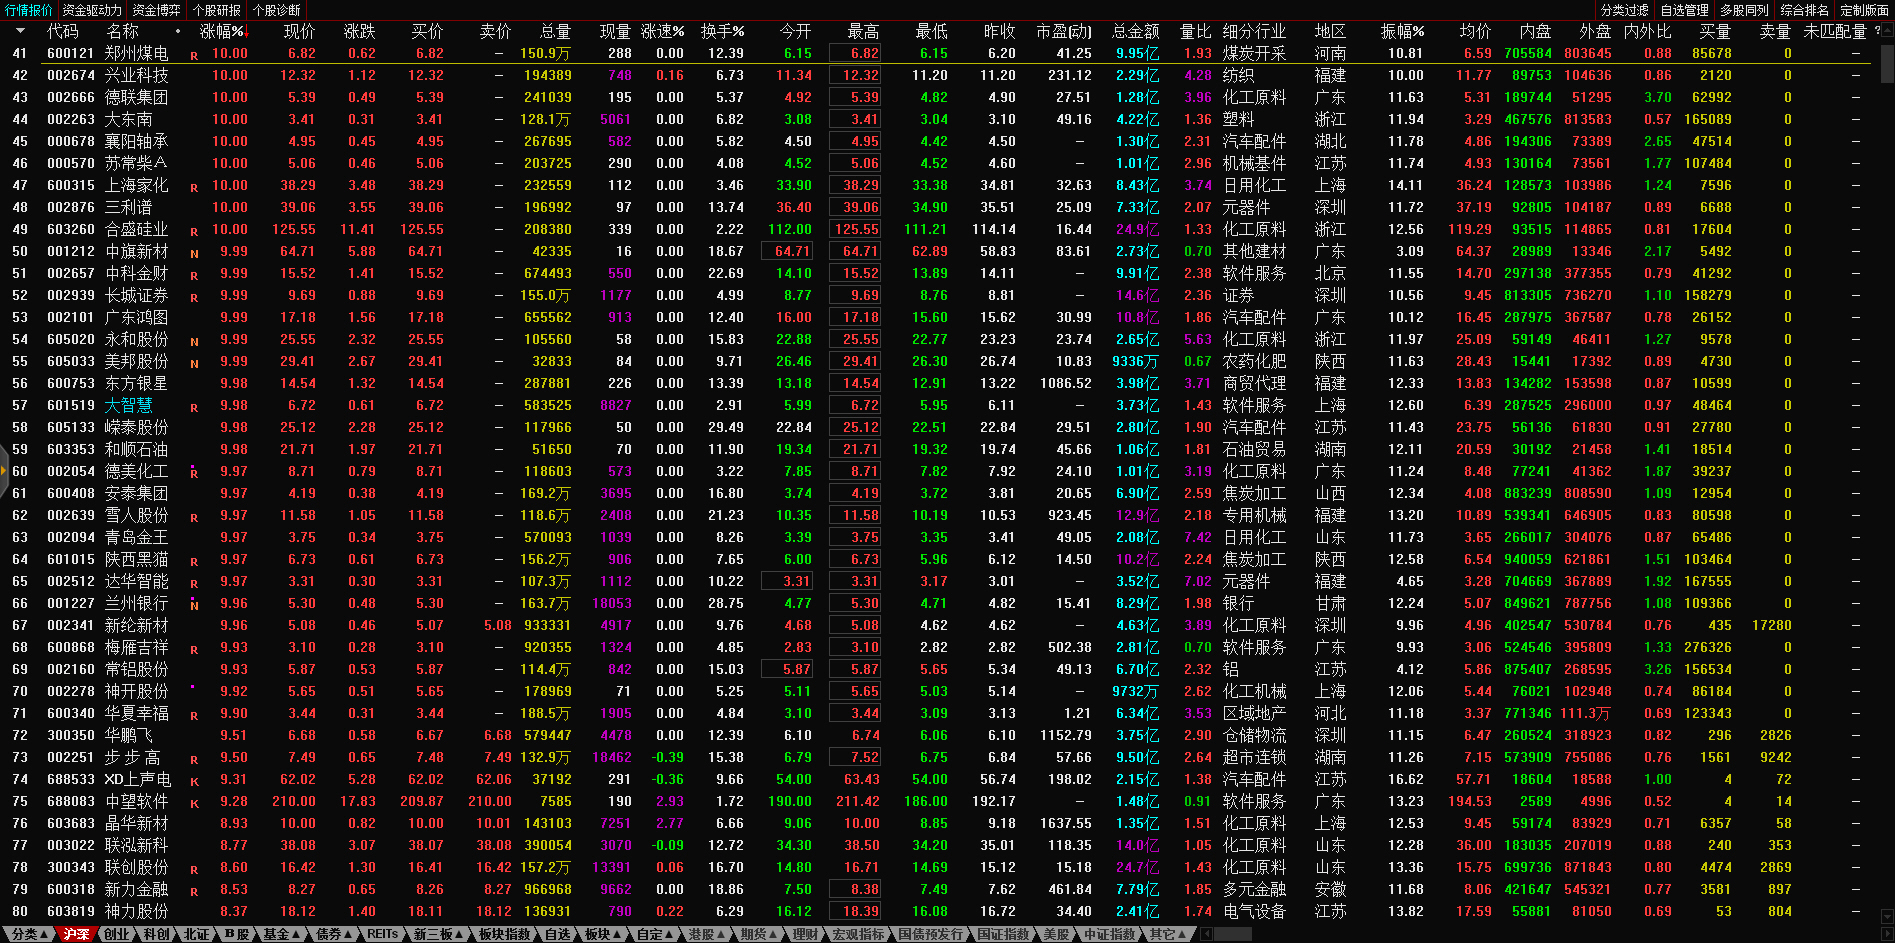Click the N new-stock marker beside 中旗新材
This screenshot has height=943, width=1895.
click(x=194, y=254)
